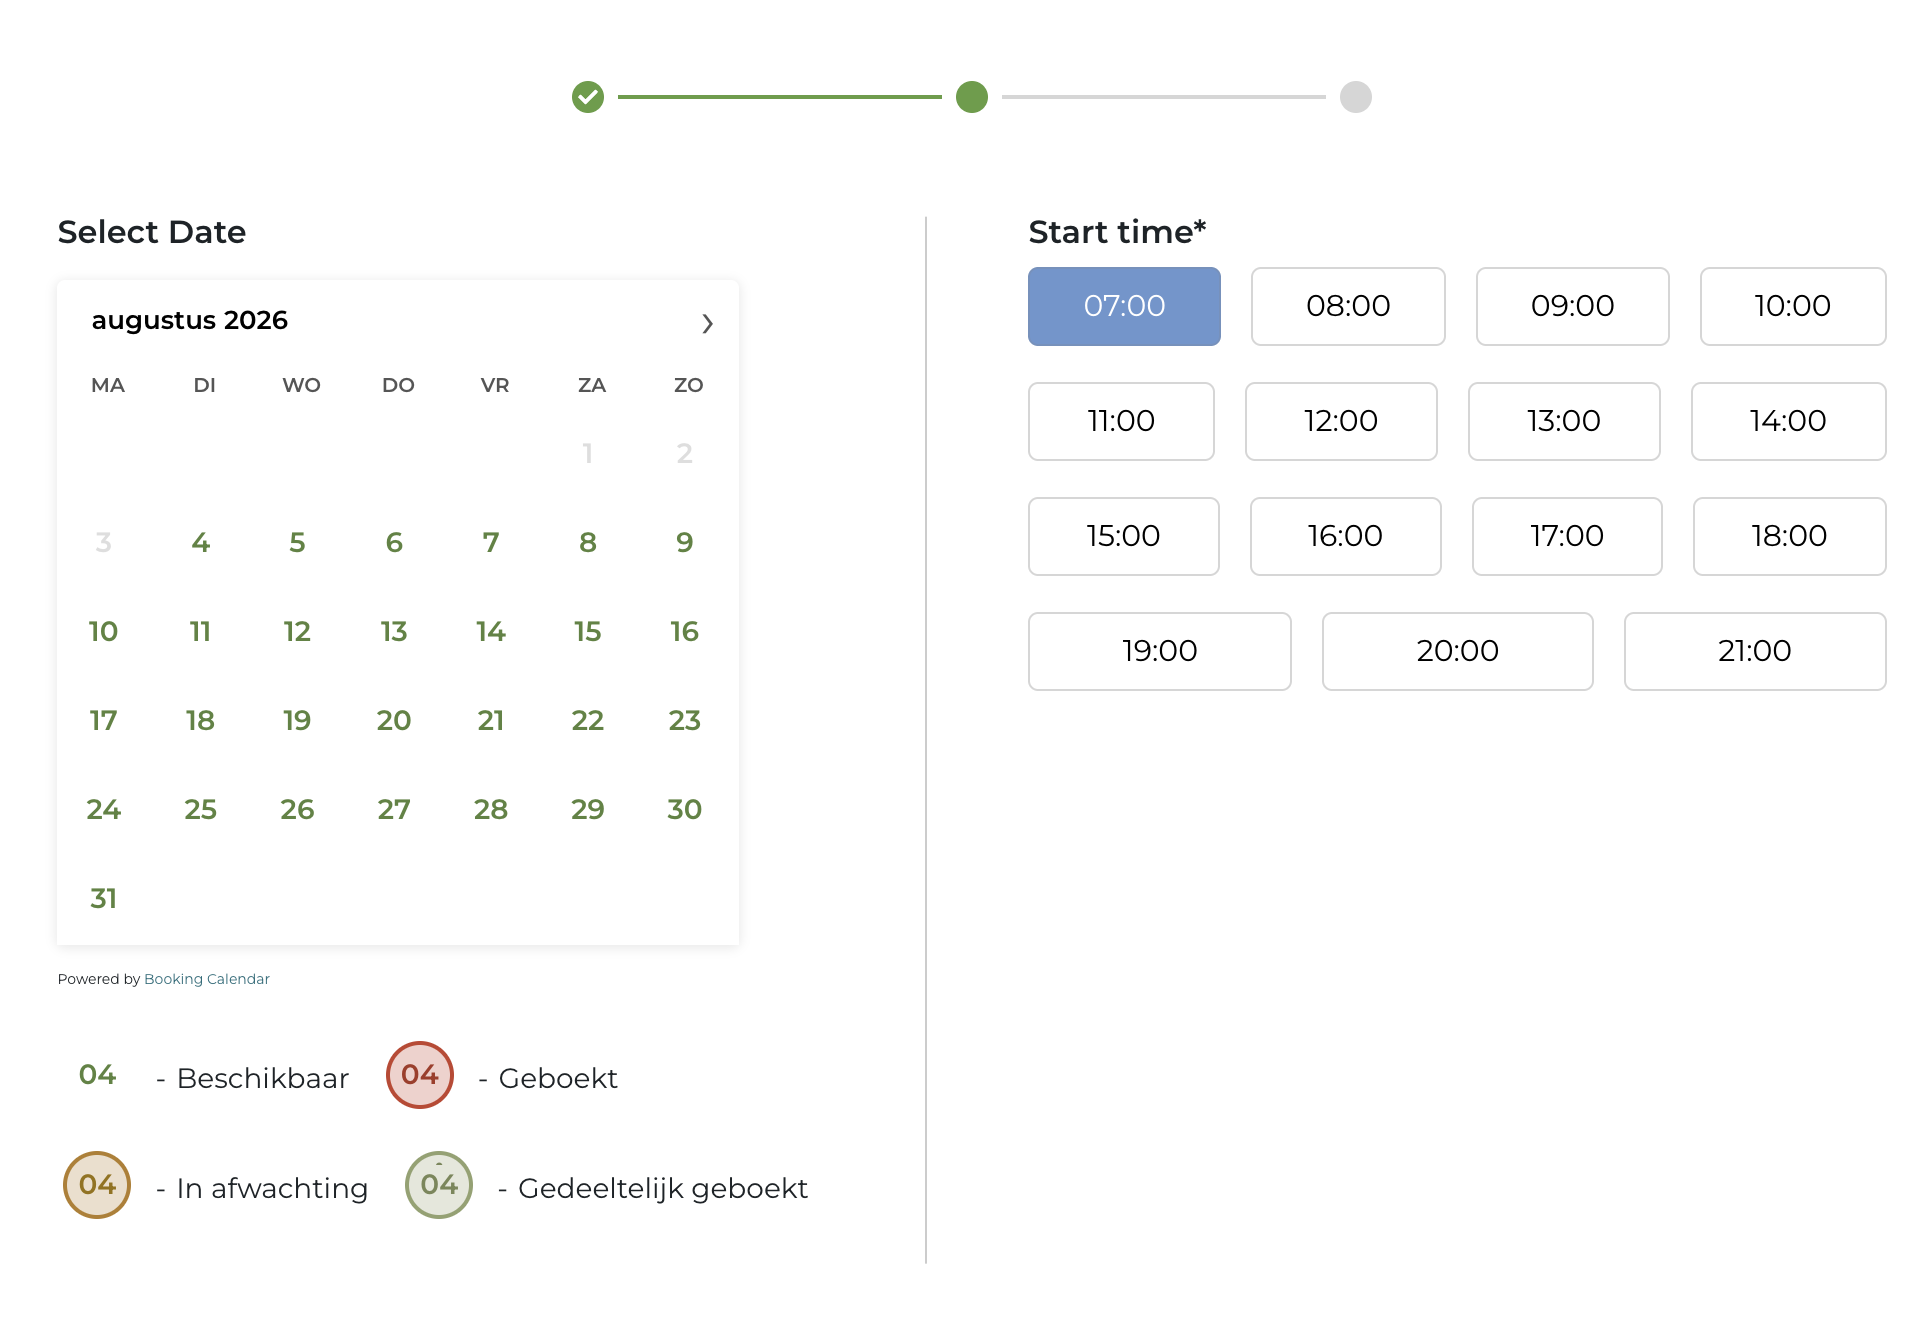The height and width of the screenshot is (1328, 1932).
Task: Choose 10:00 as start time
Action: [1793, 306]
